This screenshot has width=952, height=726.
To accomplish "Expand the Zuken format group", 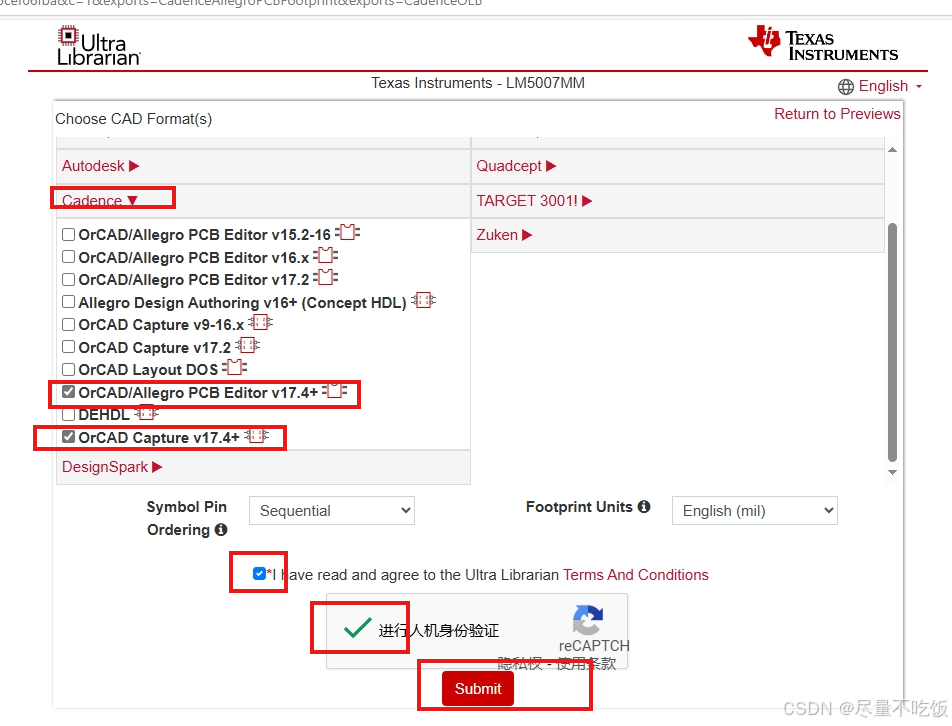I will [504, 234].
